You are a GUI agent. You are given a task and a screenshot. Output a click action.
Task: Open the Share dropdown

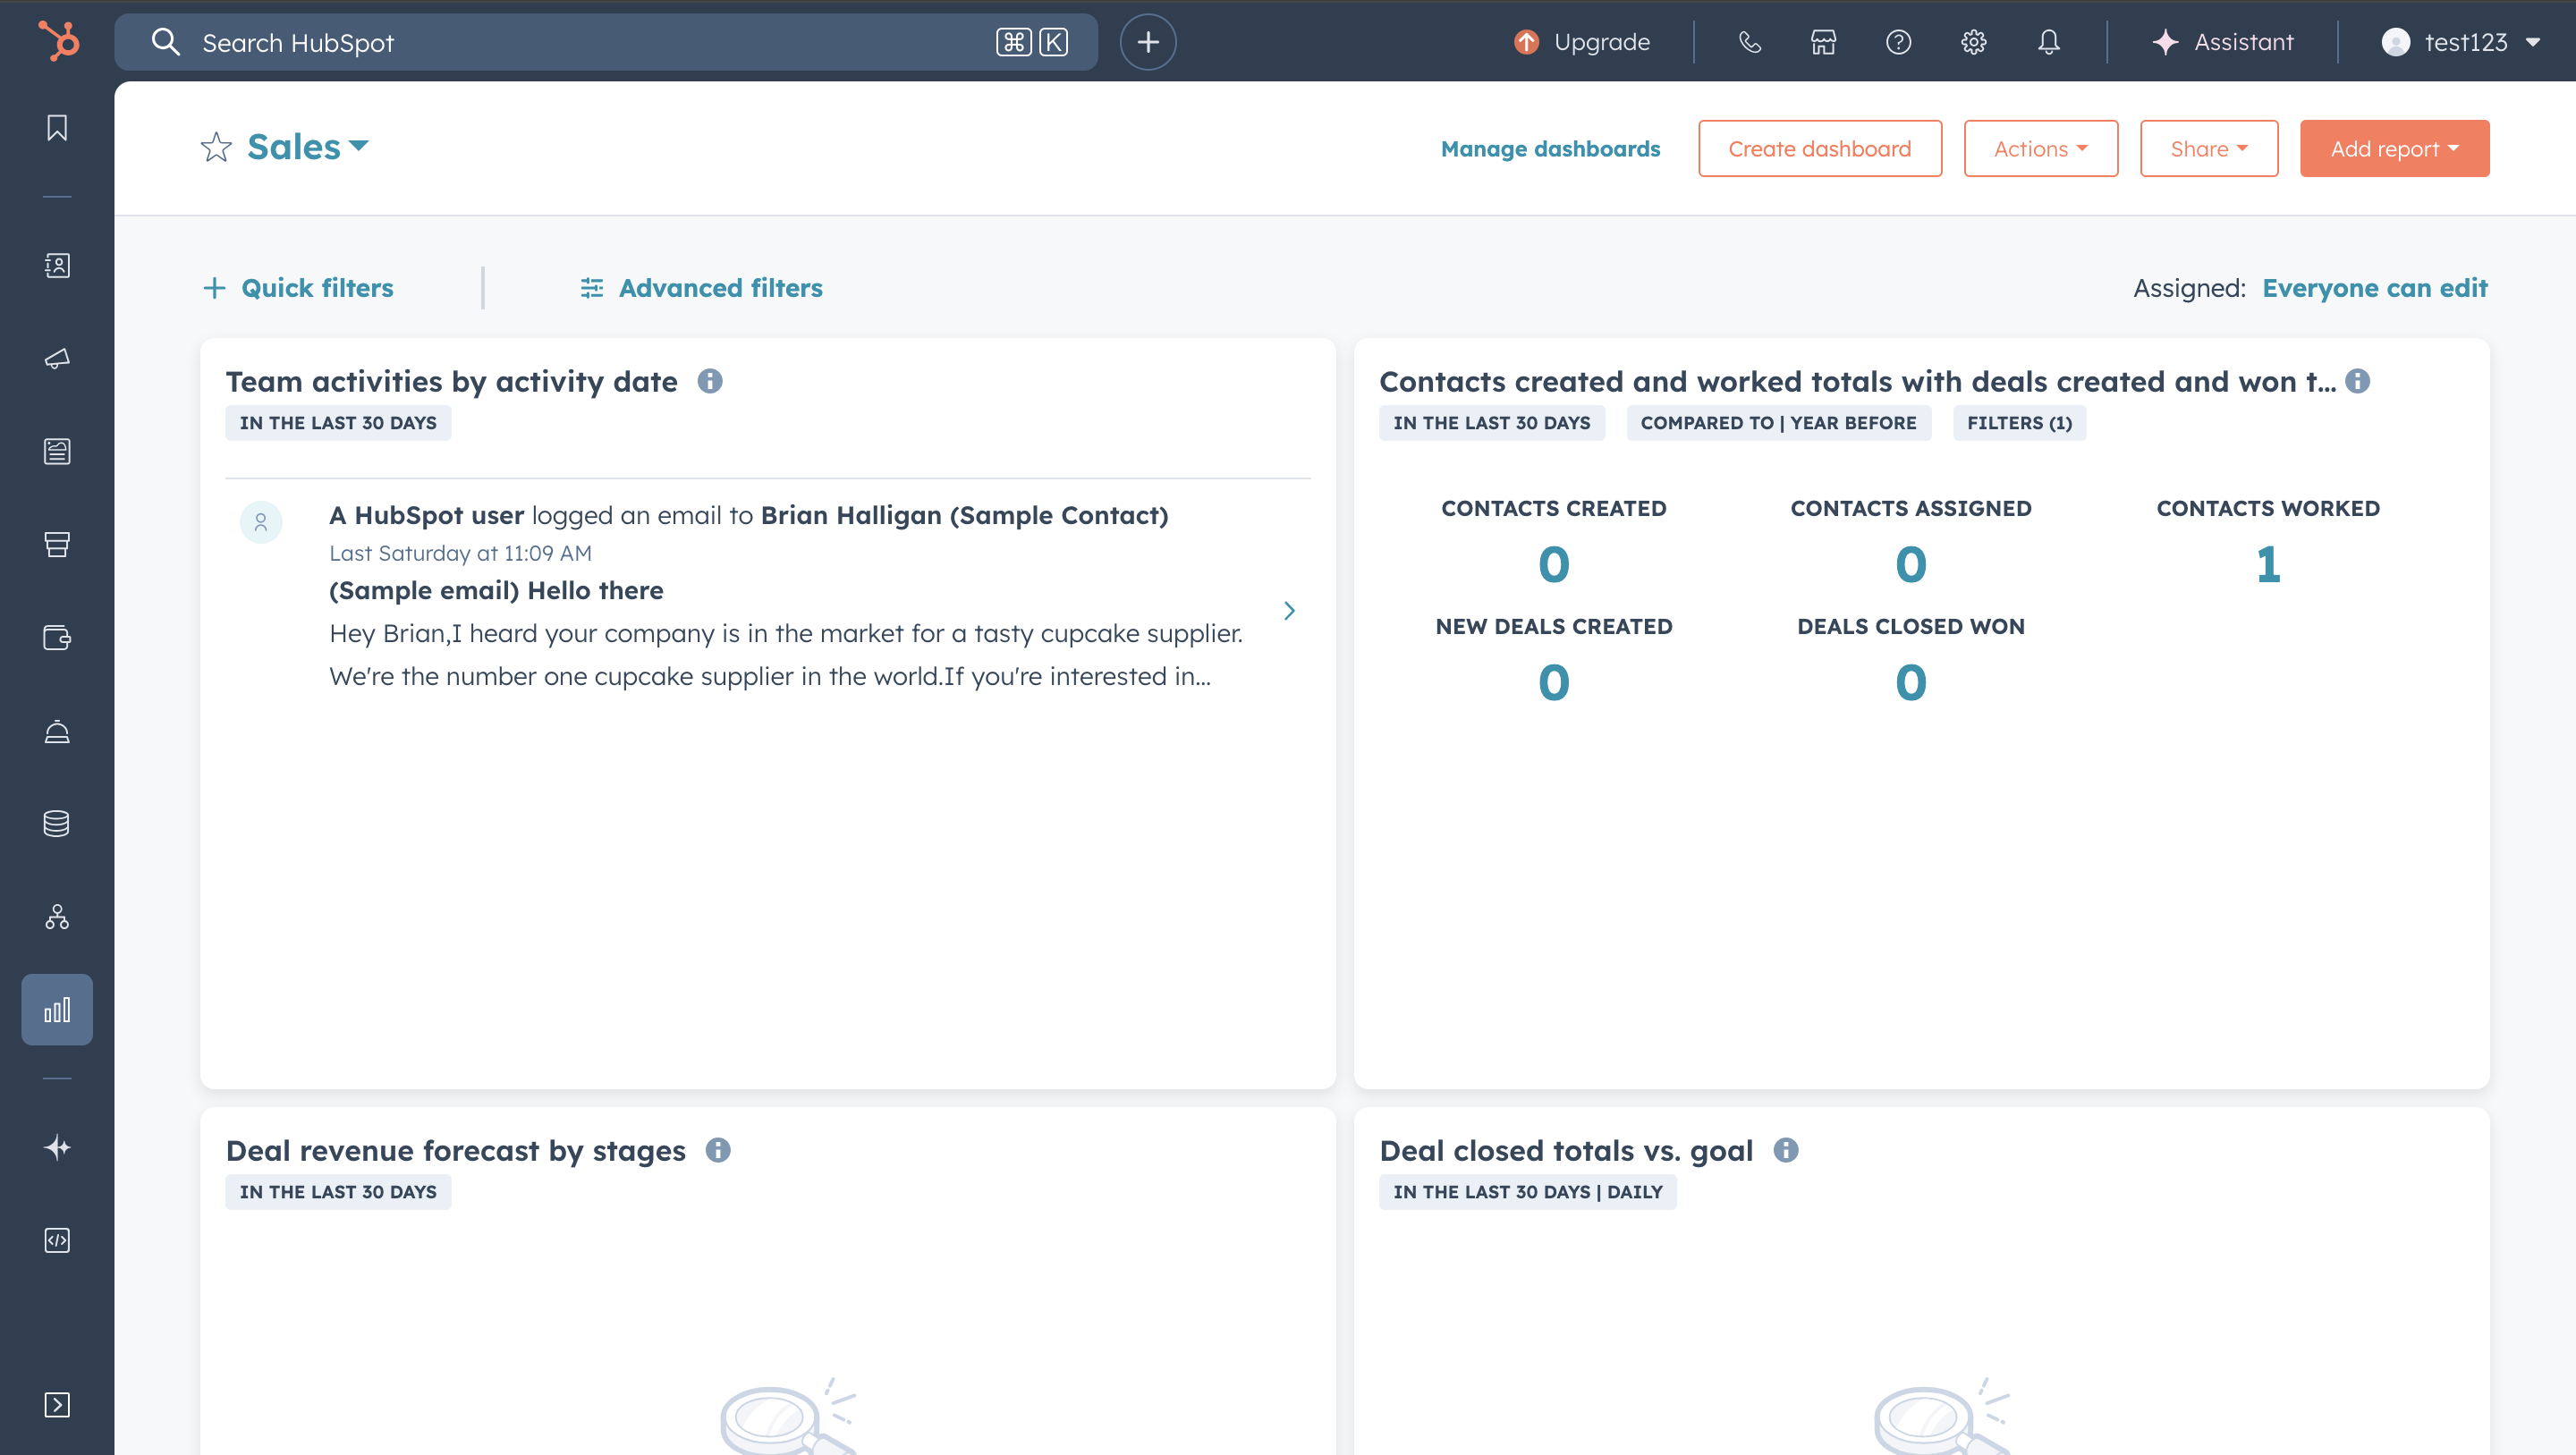pos(2209,148)
